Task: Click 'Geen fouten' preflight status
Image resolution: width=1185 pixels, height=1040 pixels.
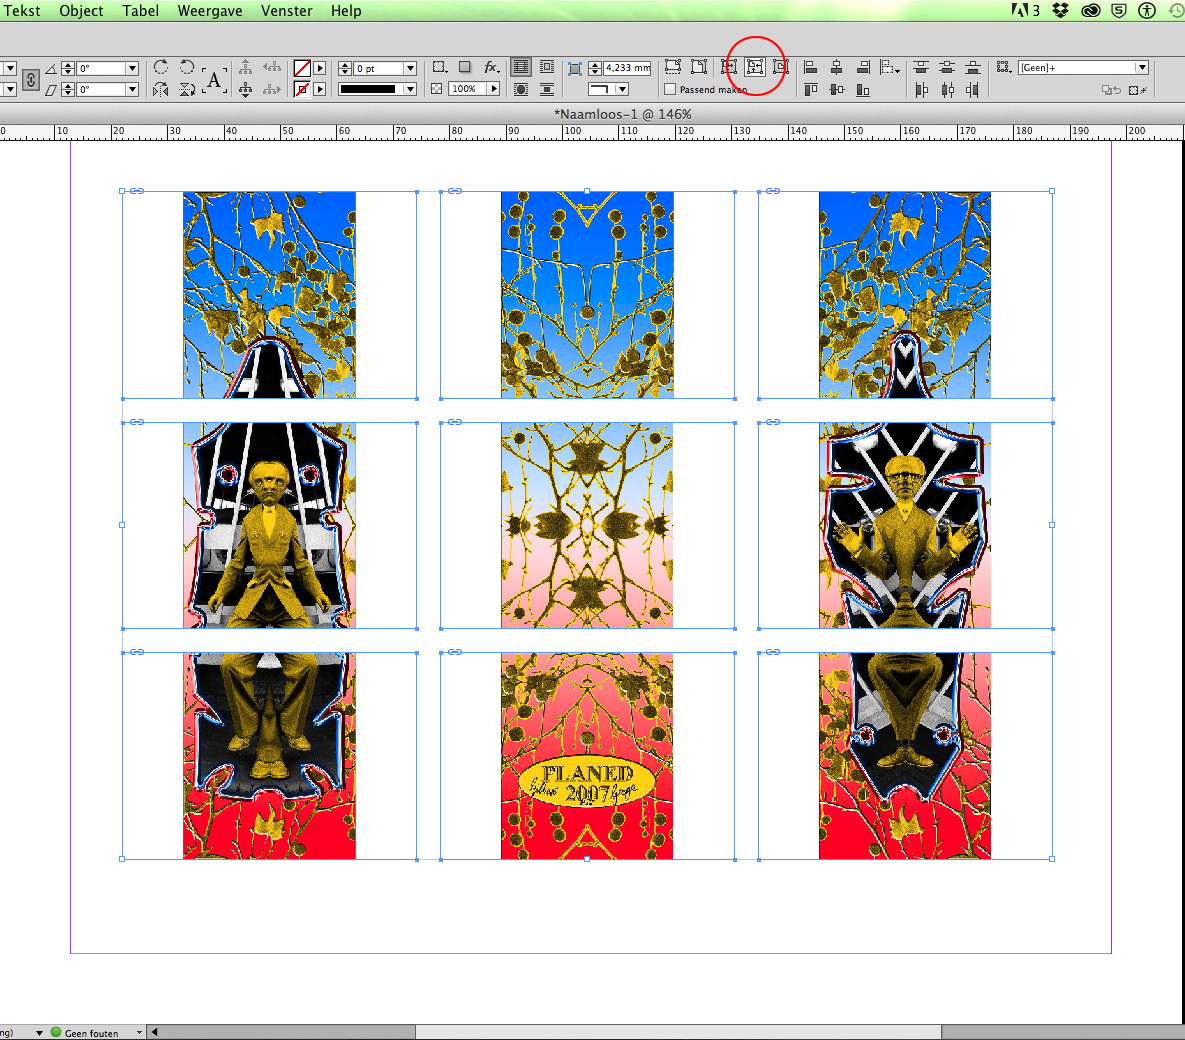Action: click(x=91, y=1033)
